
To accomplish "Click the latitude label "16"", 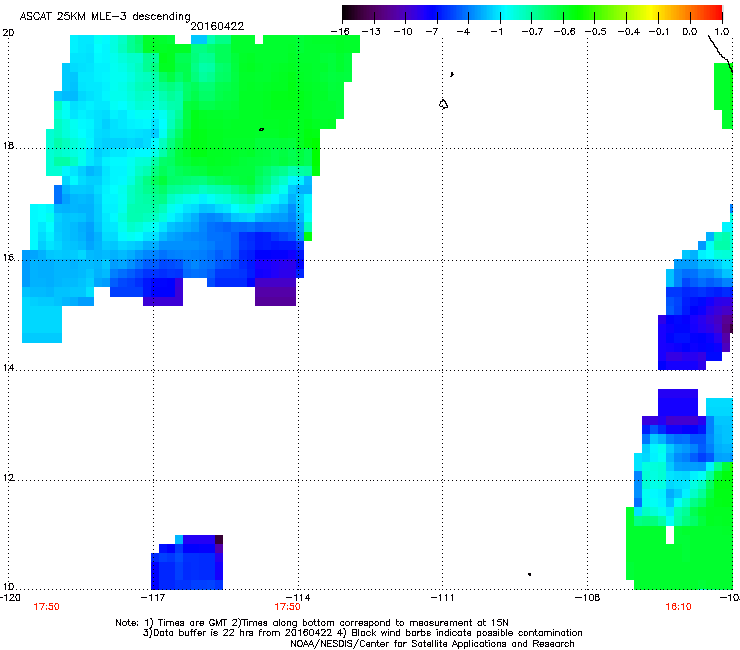I will point(8,258).
